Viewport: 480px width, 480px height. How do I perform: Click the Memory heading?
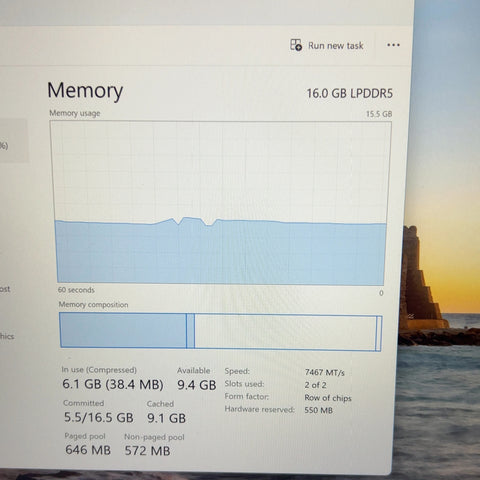click(85, 91)
